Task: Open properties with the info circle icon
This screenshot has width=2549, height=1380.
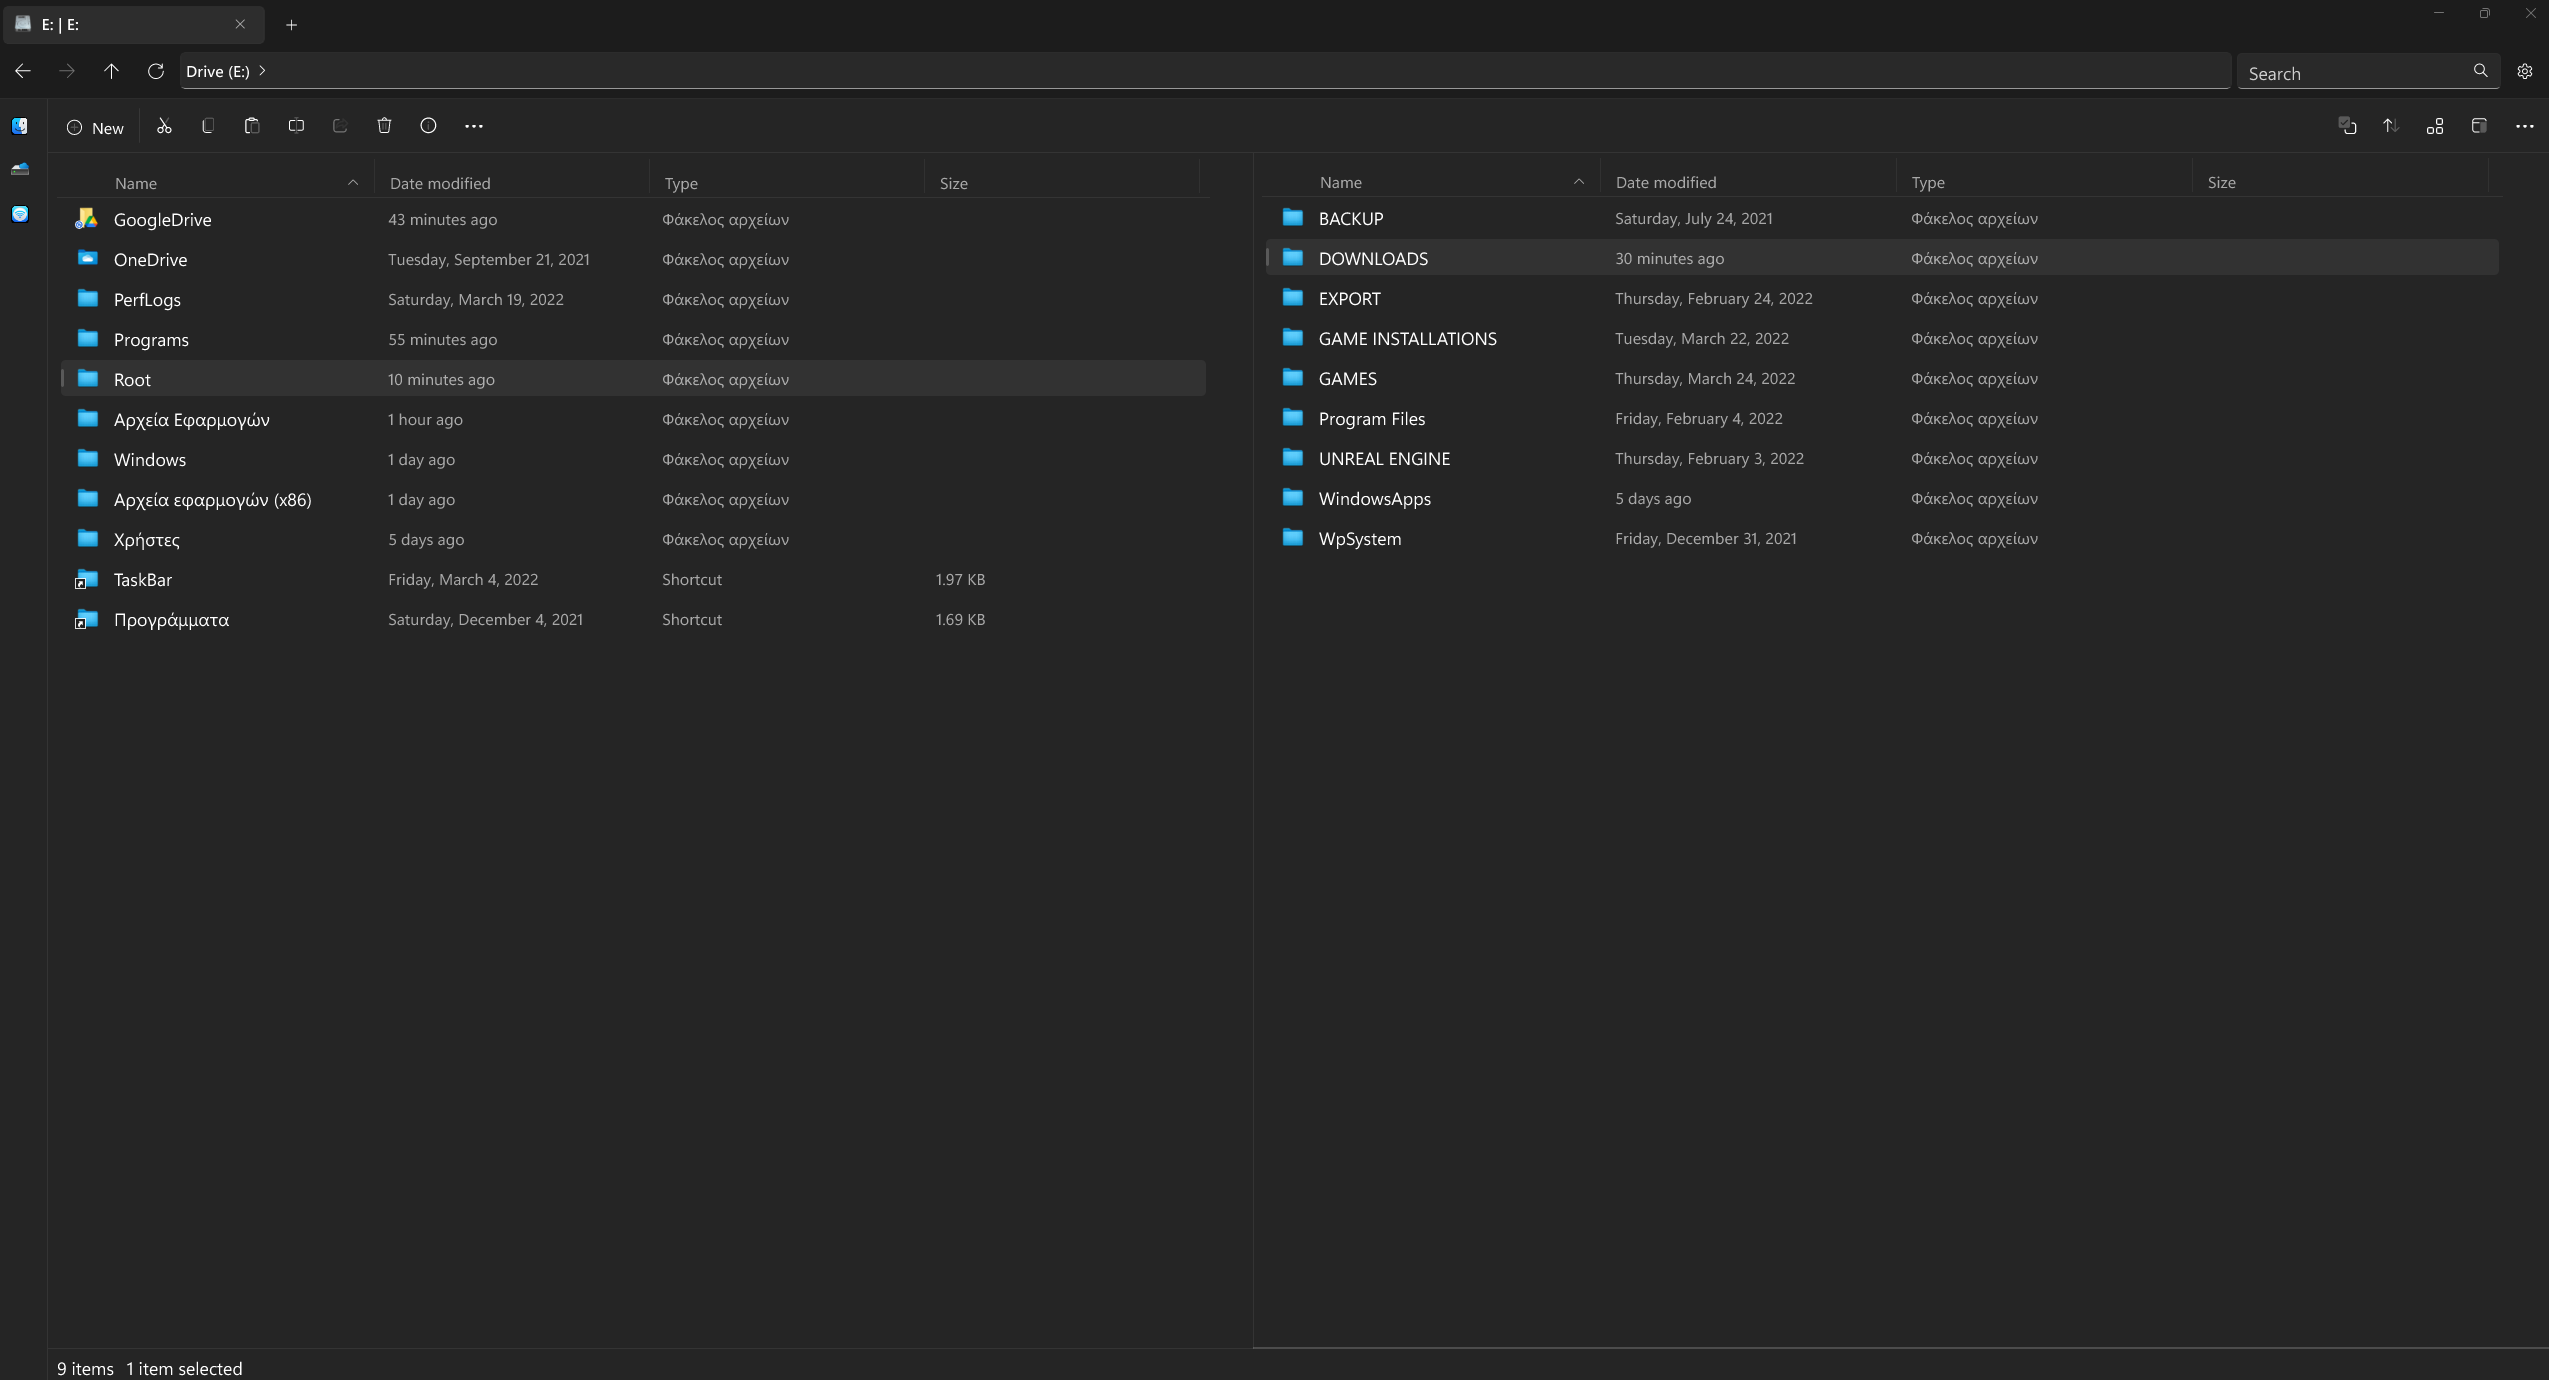Action: [428, 126]
